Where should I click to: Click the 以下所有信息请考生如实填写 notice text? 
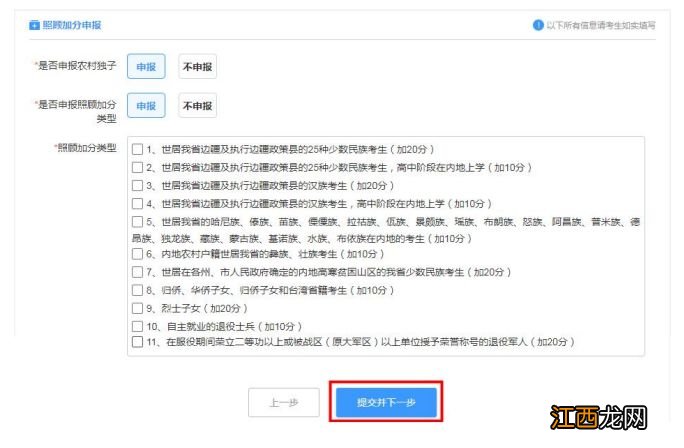click(601, 25)
